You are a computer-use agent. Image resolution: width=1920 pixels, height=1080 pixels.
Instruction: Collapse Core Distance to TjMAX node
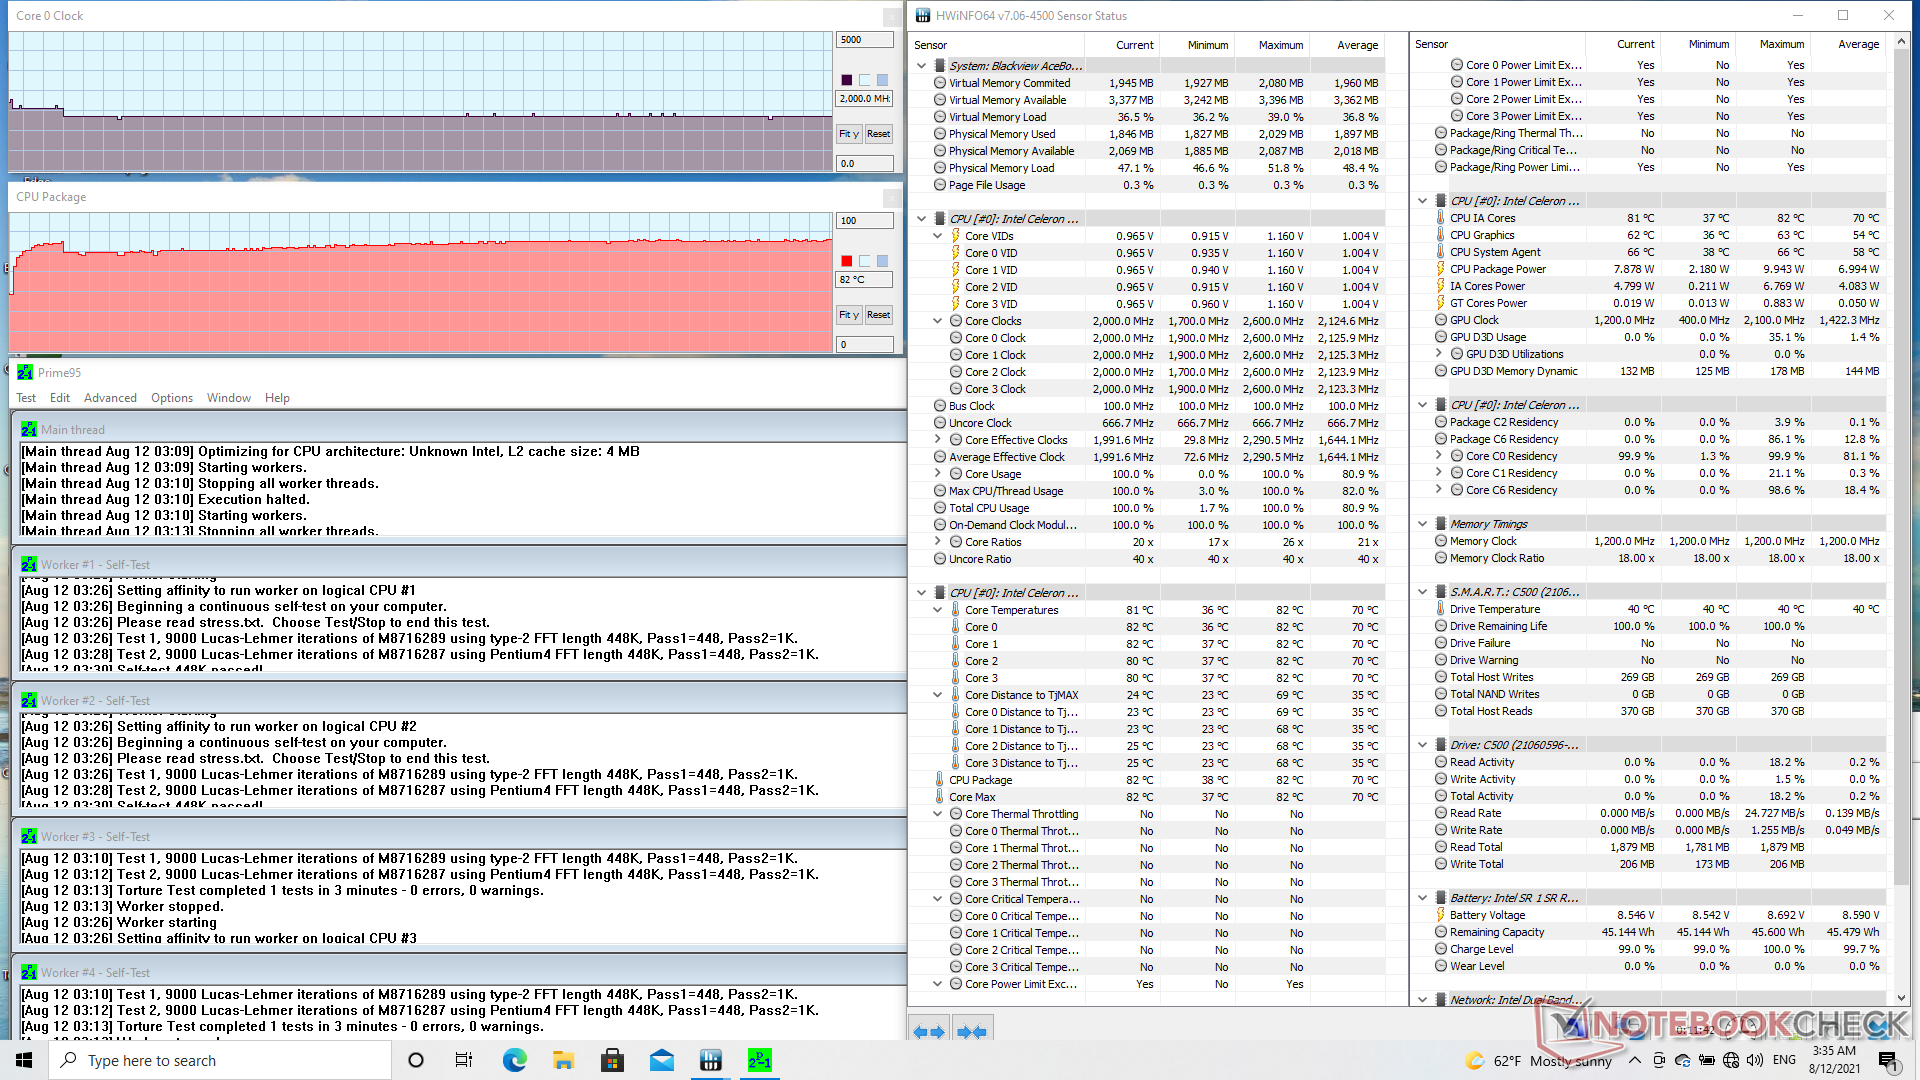pos(937,695)
